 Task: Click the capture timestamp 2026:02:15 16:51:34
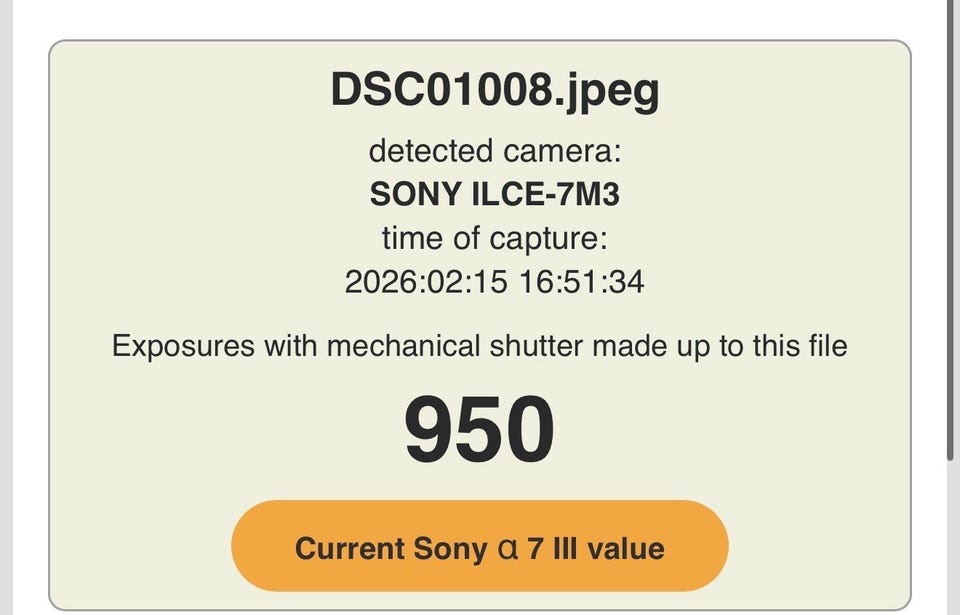[x=494, y=282]
